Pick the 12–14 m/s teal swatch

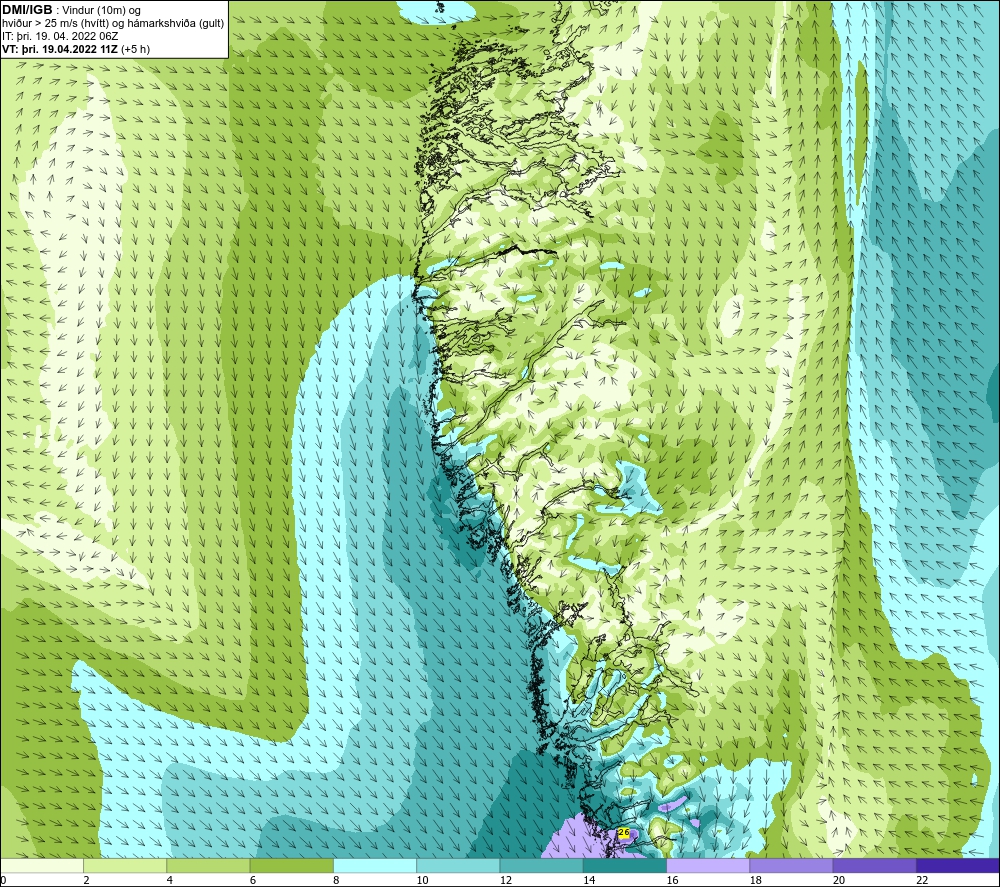(x=541, y=865)
